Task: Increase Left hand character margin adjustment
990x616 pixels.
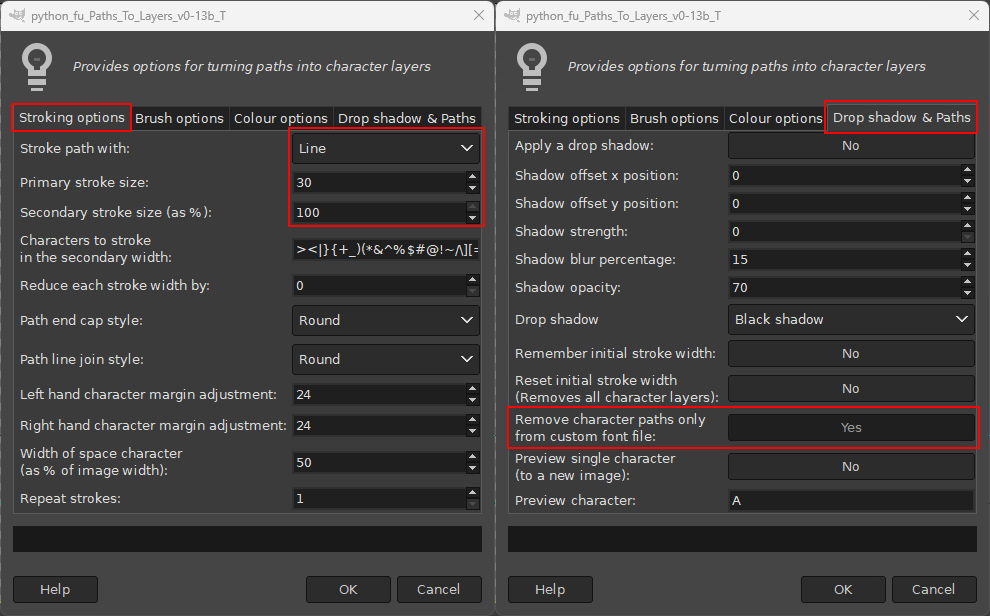Action: tap(472, 389)
